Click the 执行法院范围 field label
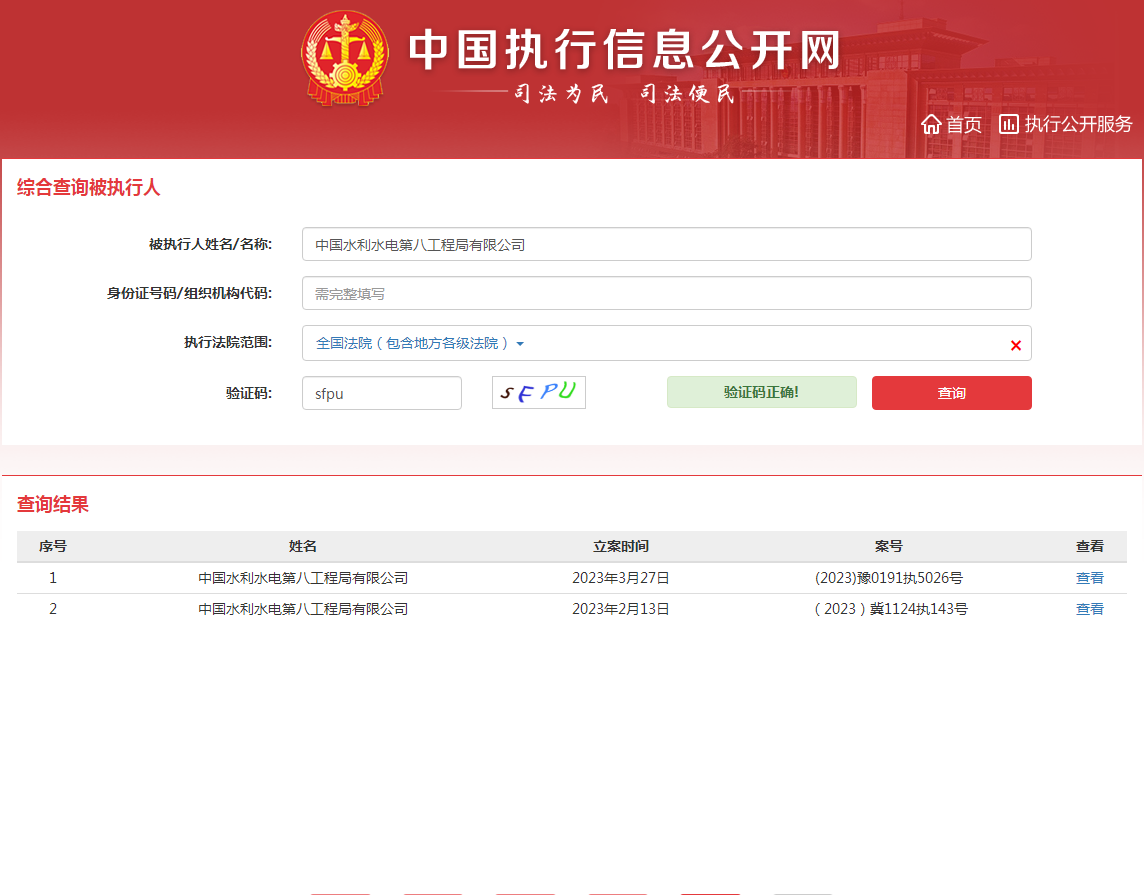The width and height of the screenshot is (1144, 895). click(x=228, y=342)
